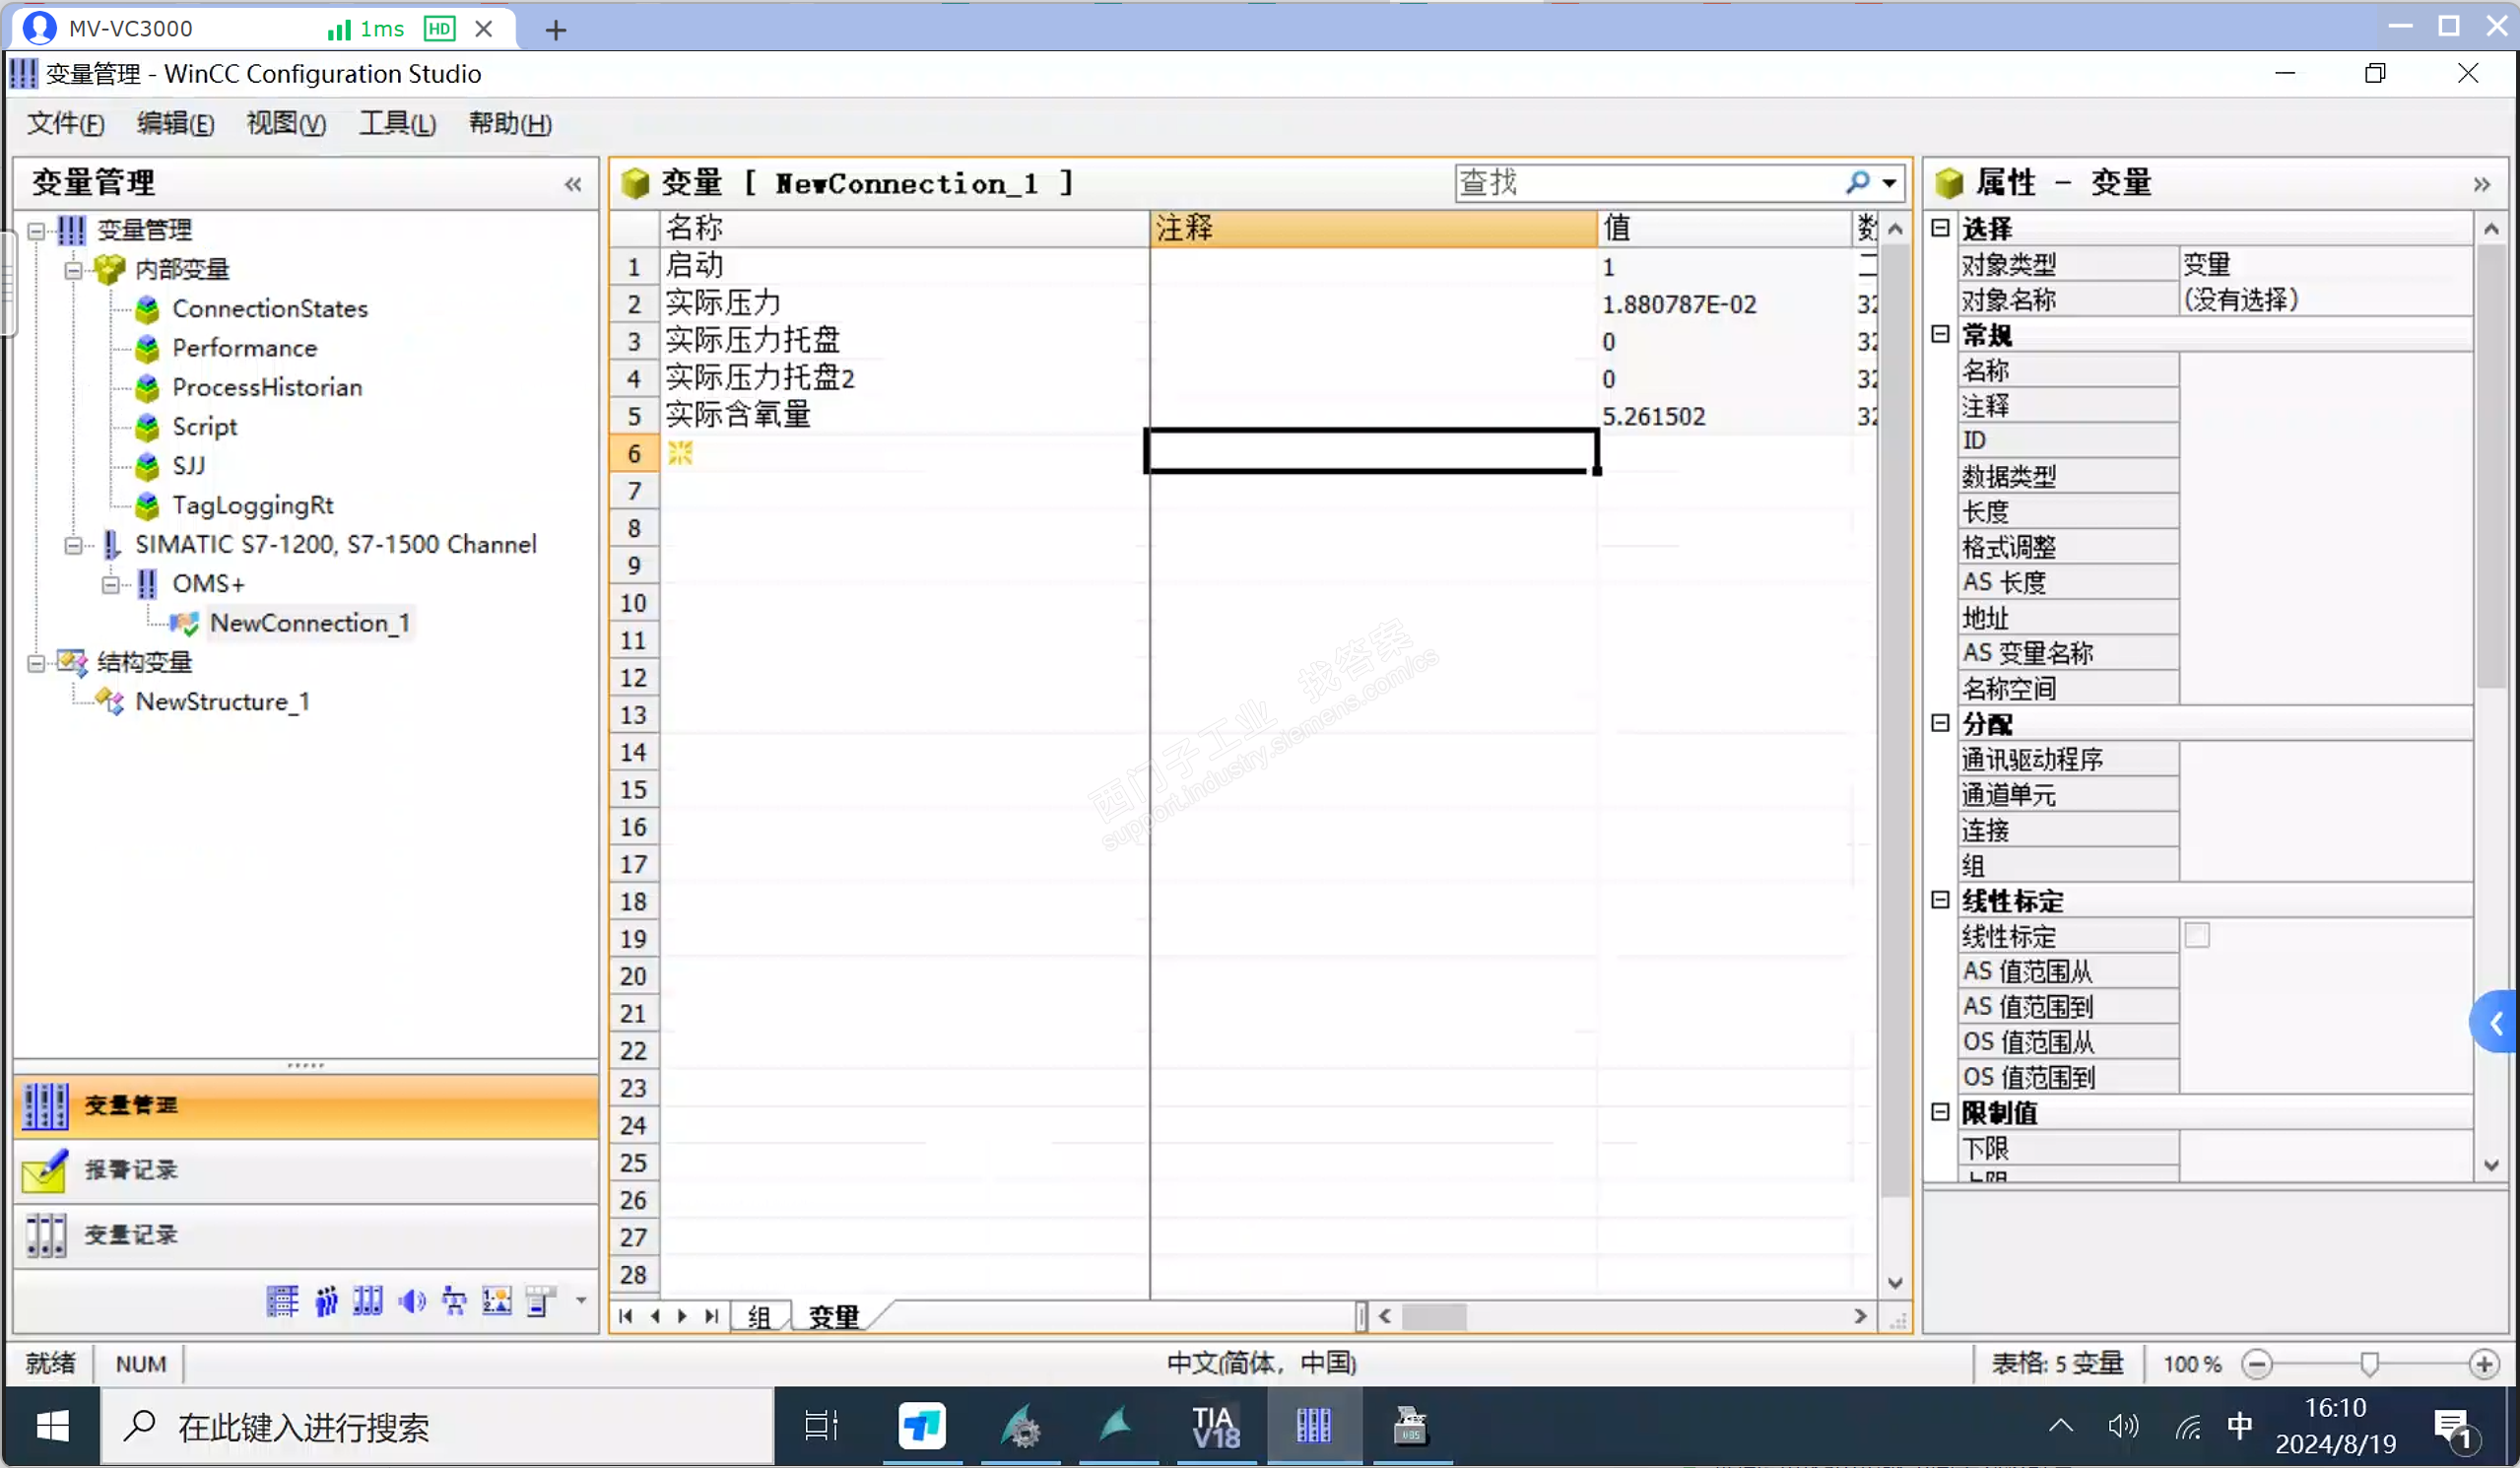Click the zoom slider handle in status bar
2520x1468 pixels.
(2369, 1364)
